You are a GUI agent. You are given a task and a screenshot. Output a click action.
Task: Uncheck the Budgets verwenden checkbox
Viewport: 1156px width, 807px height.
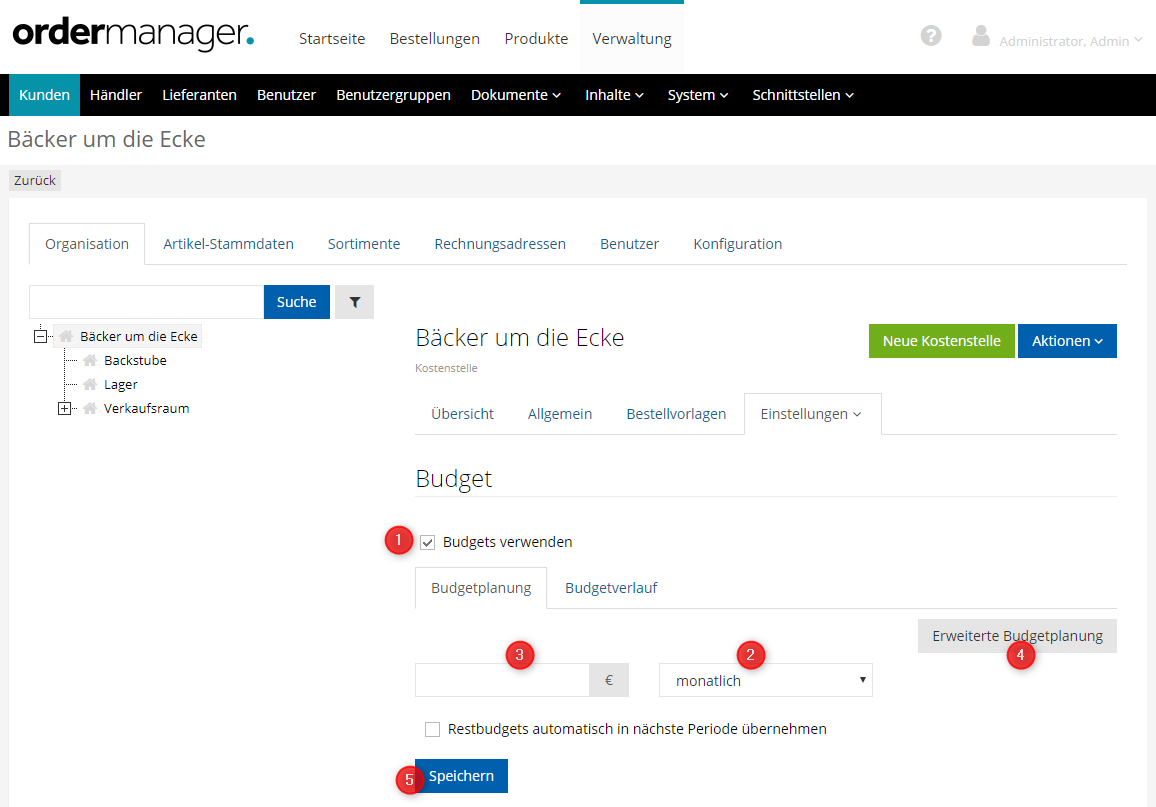(x=428, y=543)
